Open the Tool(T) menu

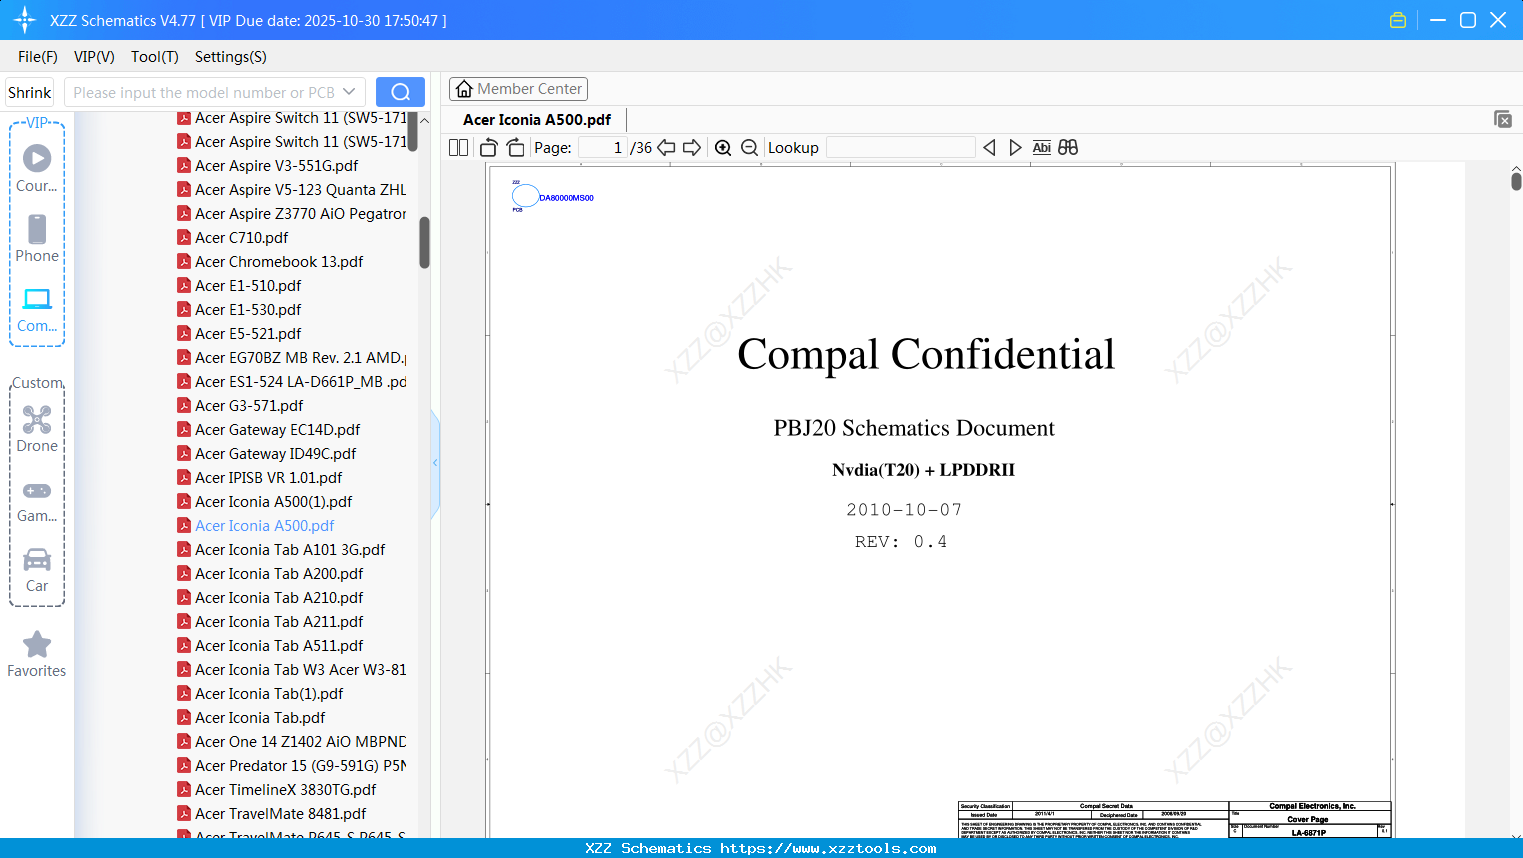click(155, 57)
